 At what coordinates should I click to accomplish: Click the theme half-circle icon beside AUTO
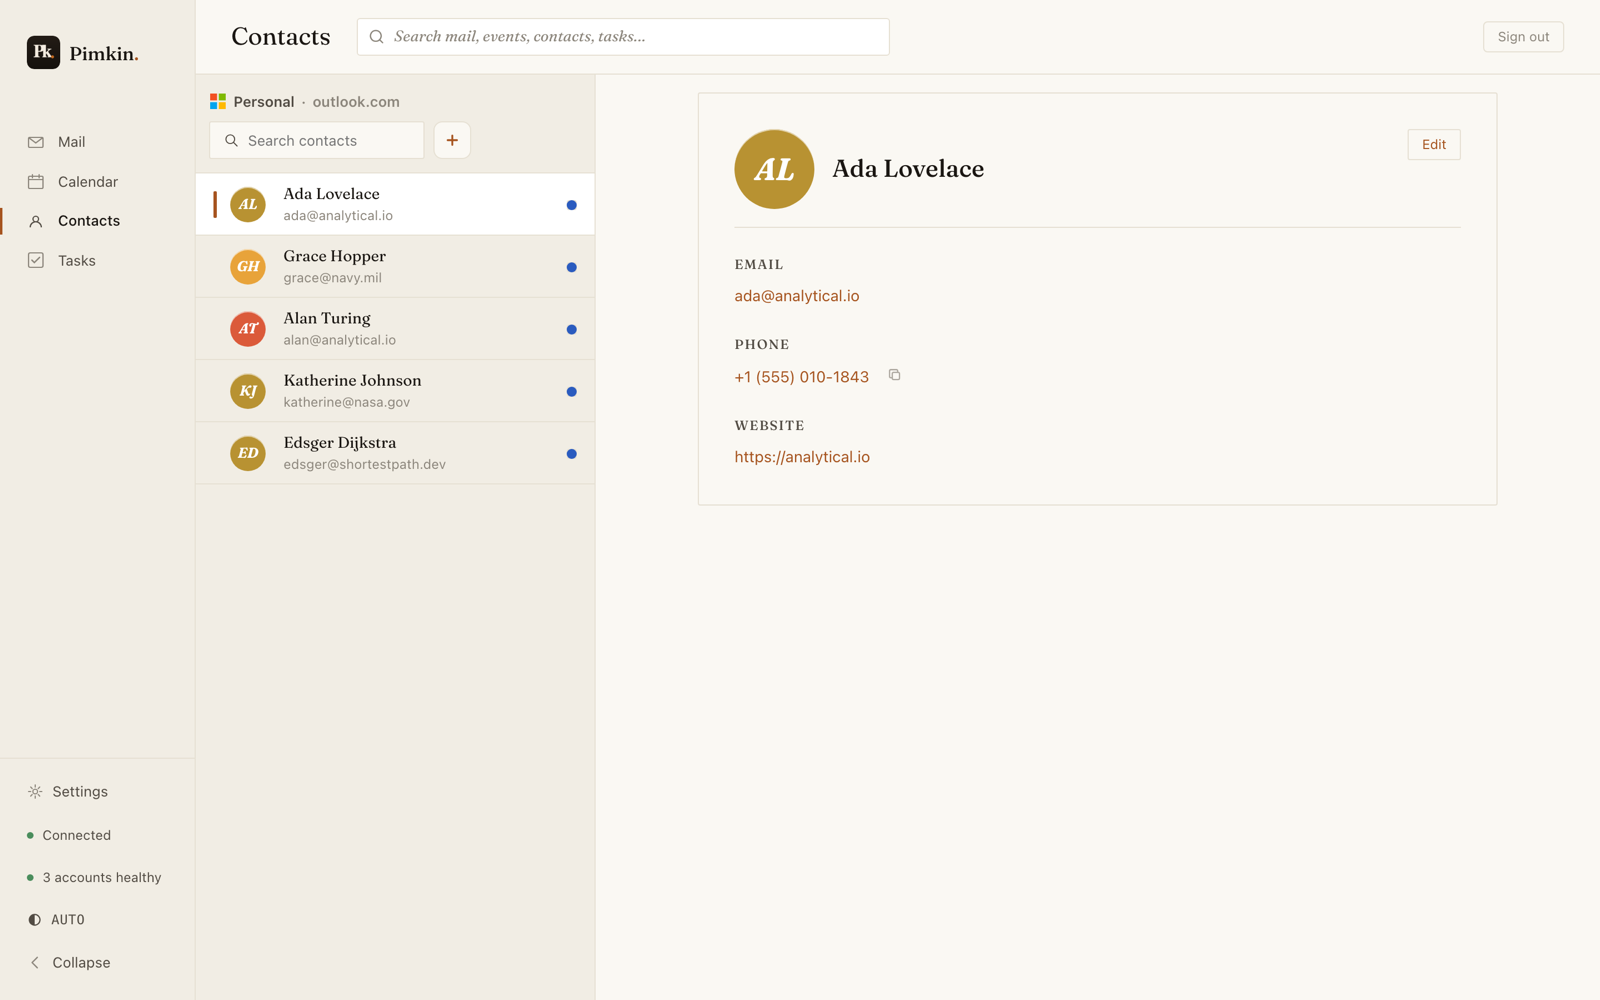pos(35,919)
